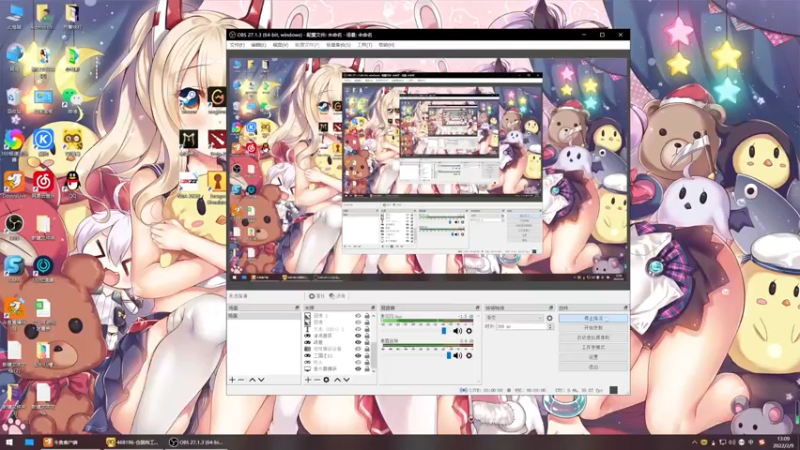Screen dimensions: 800x450
Task: Click the 开始录制 start recording button
Action: (593, 328)
